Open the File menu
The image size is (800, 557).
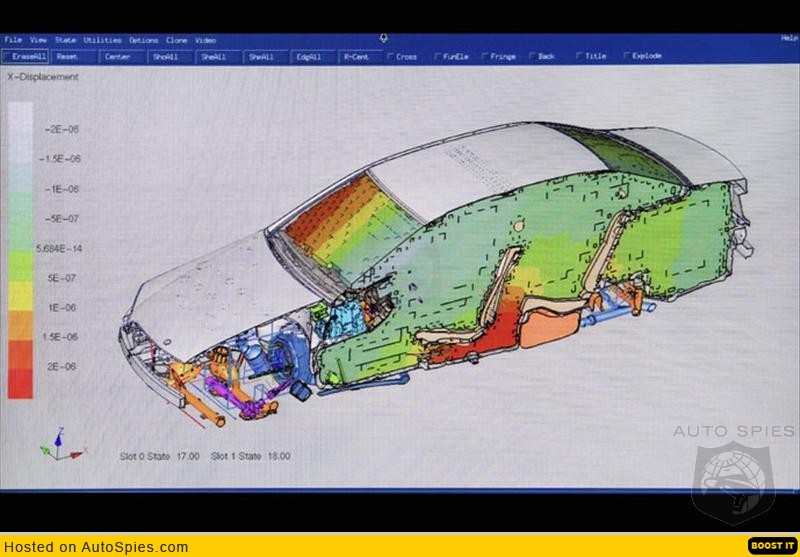[x=13, y=40]
